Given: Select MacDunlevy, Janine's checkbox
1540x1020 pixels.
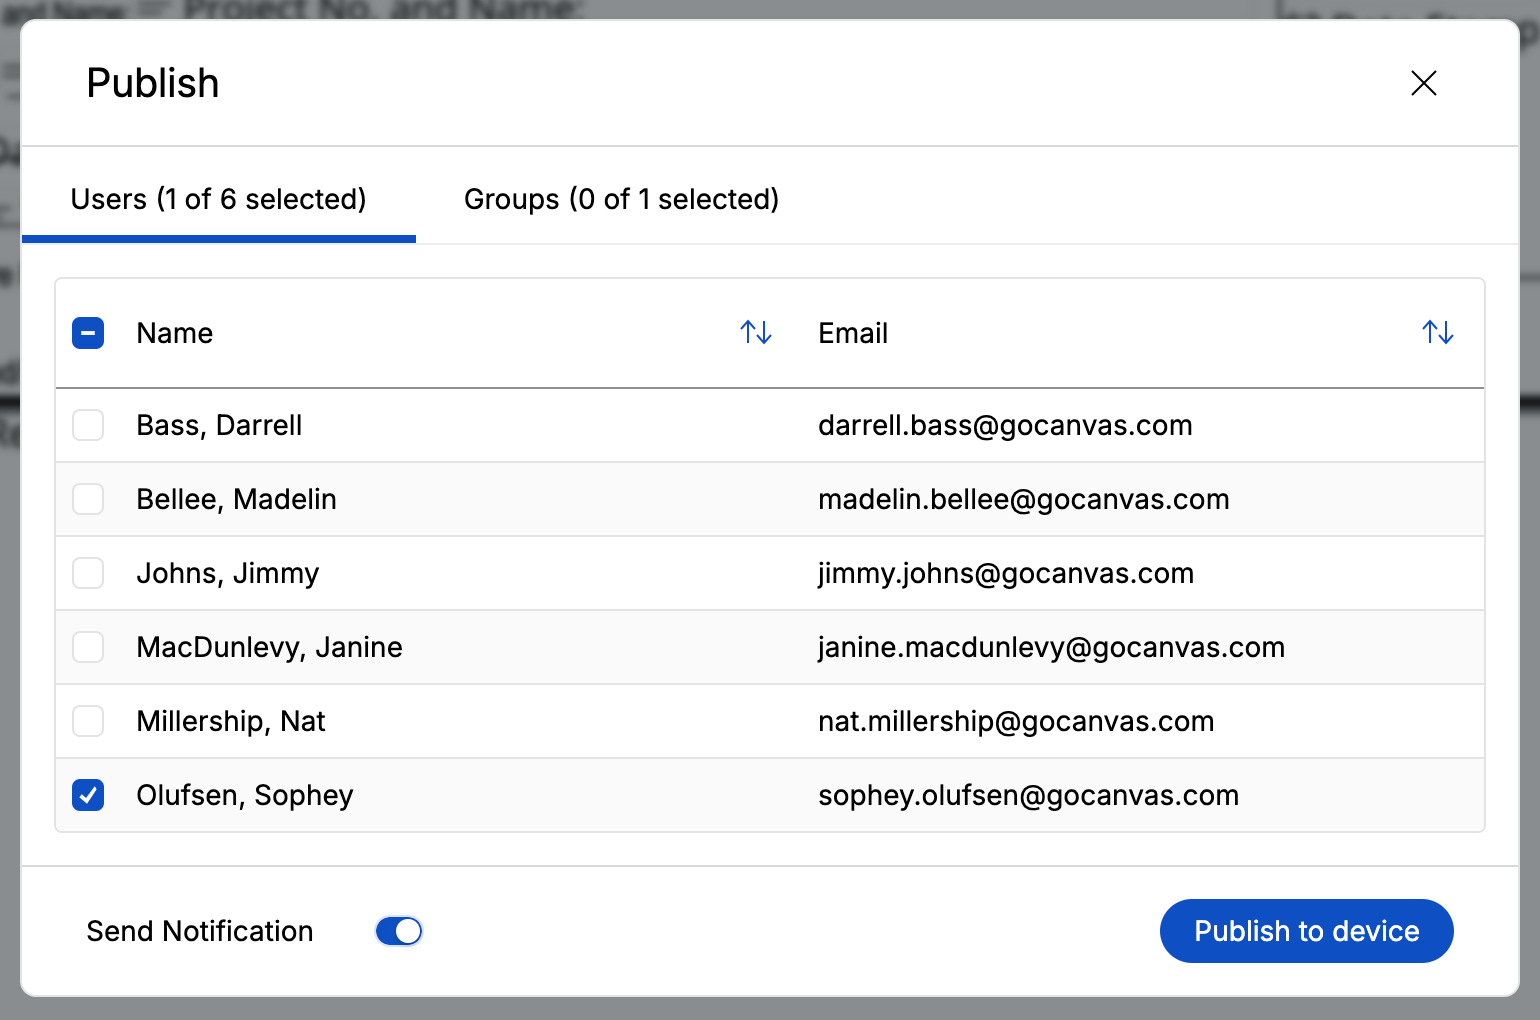Looking at the screenshot, I should 88,647.
